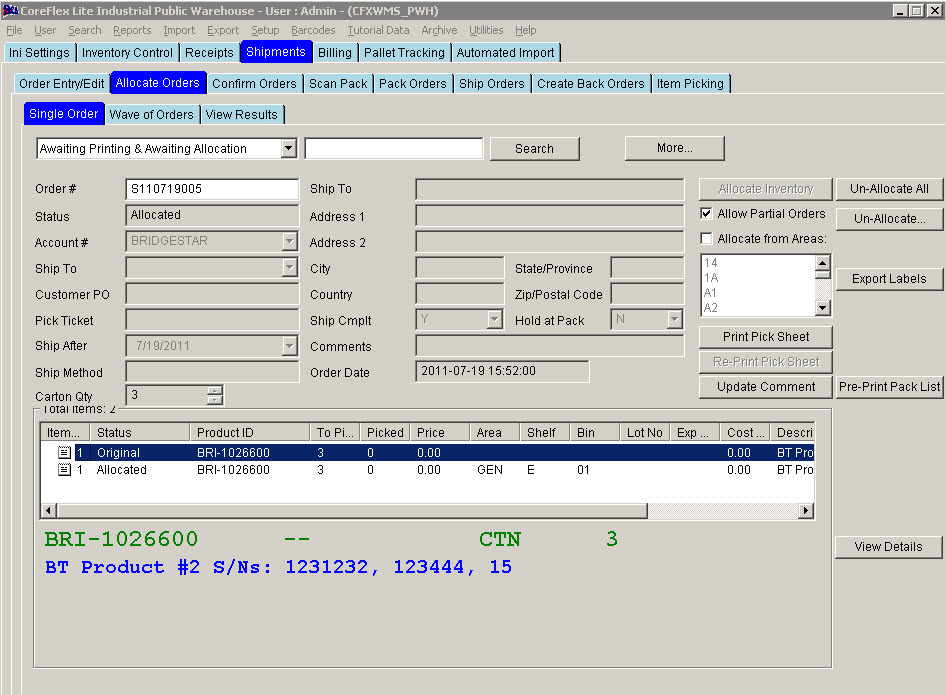Click the Update Comment button
The image size is (946, 695).
pyautogui.click(x=766, y=387)
